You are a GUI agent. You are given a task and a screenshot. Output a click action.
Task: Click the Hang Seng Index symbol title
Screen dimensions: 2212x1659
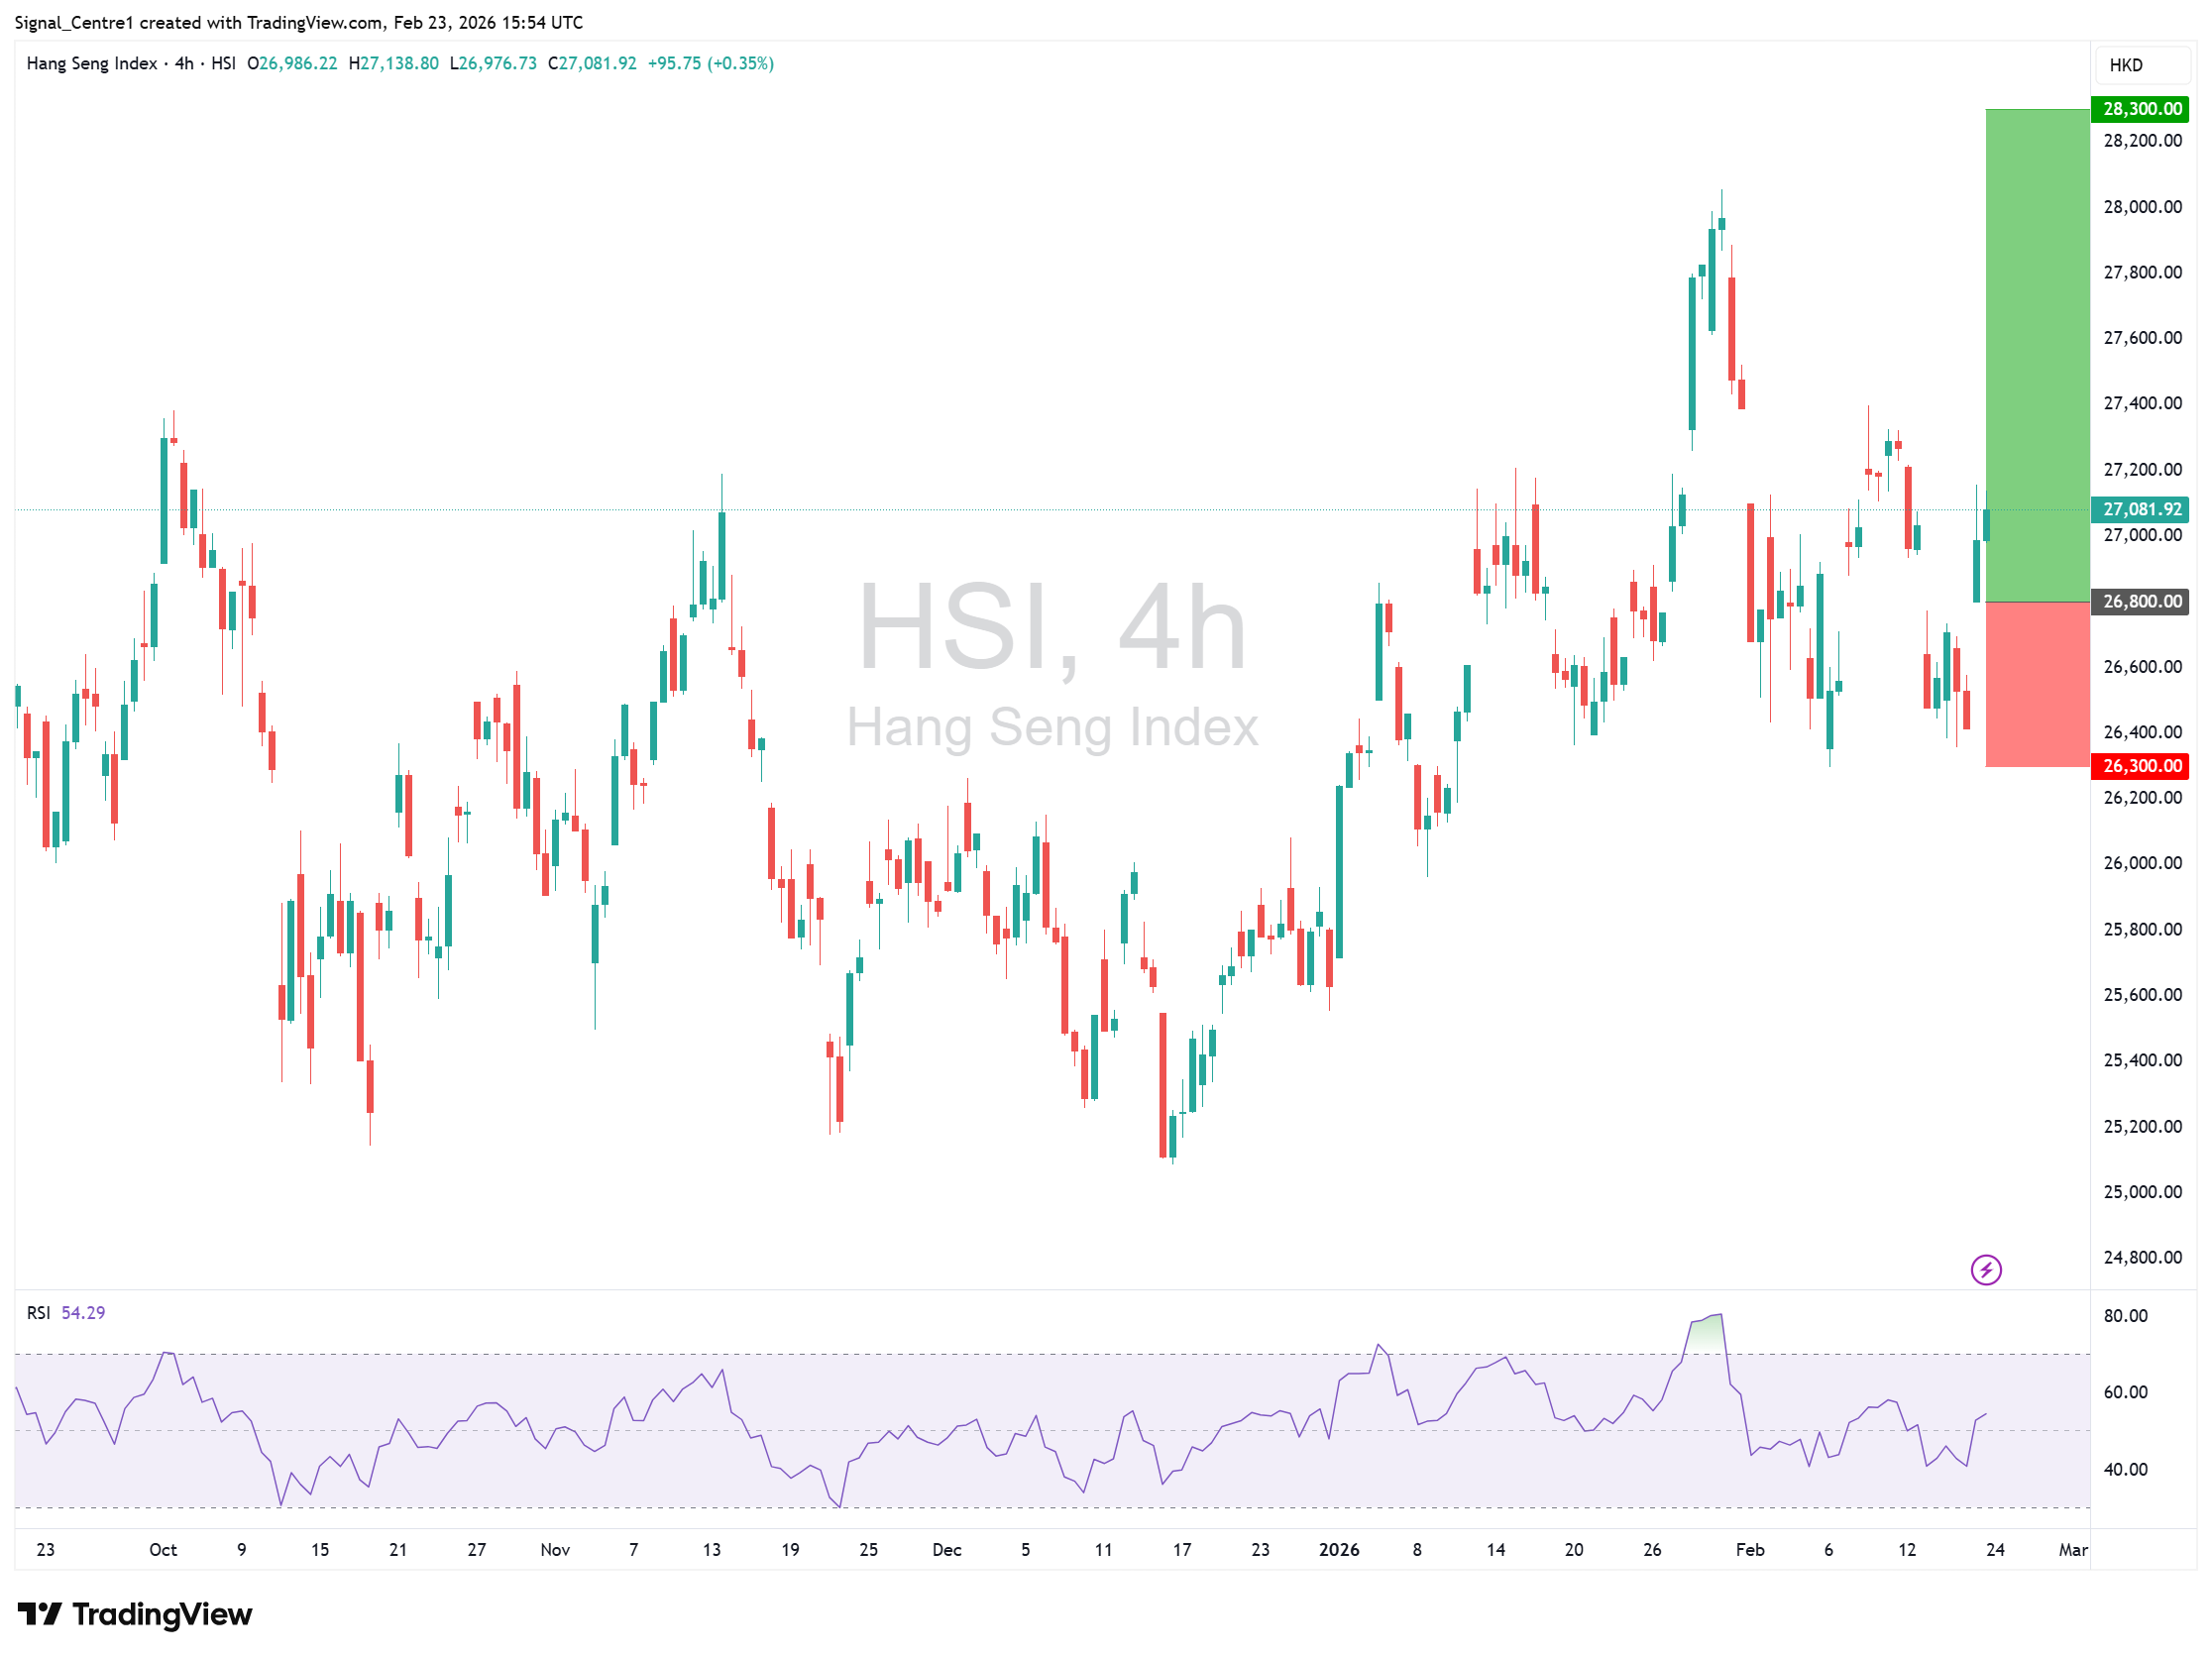[92, 63]
